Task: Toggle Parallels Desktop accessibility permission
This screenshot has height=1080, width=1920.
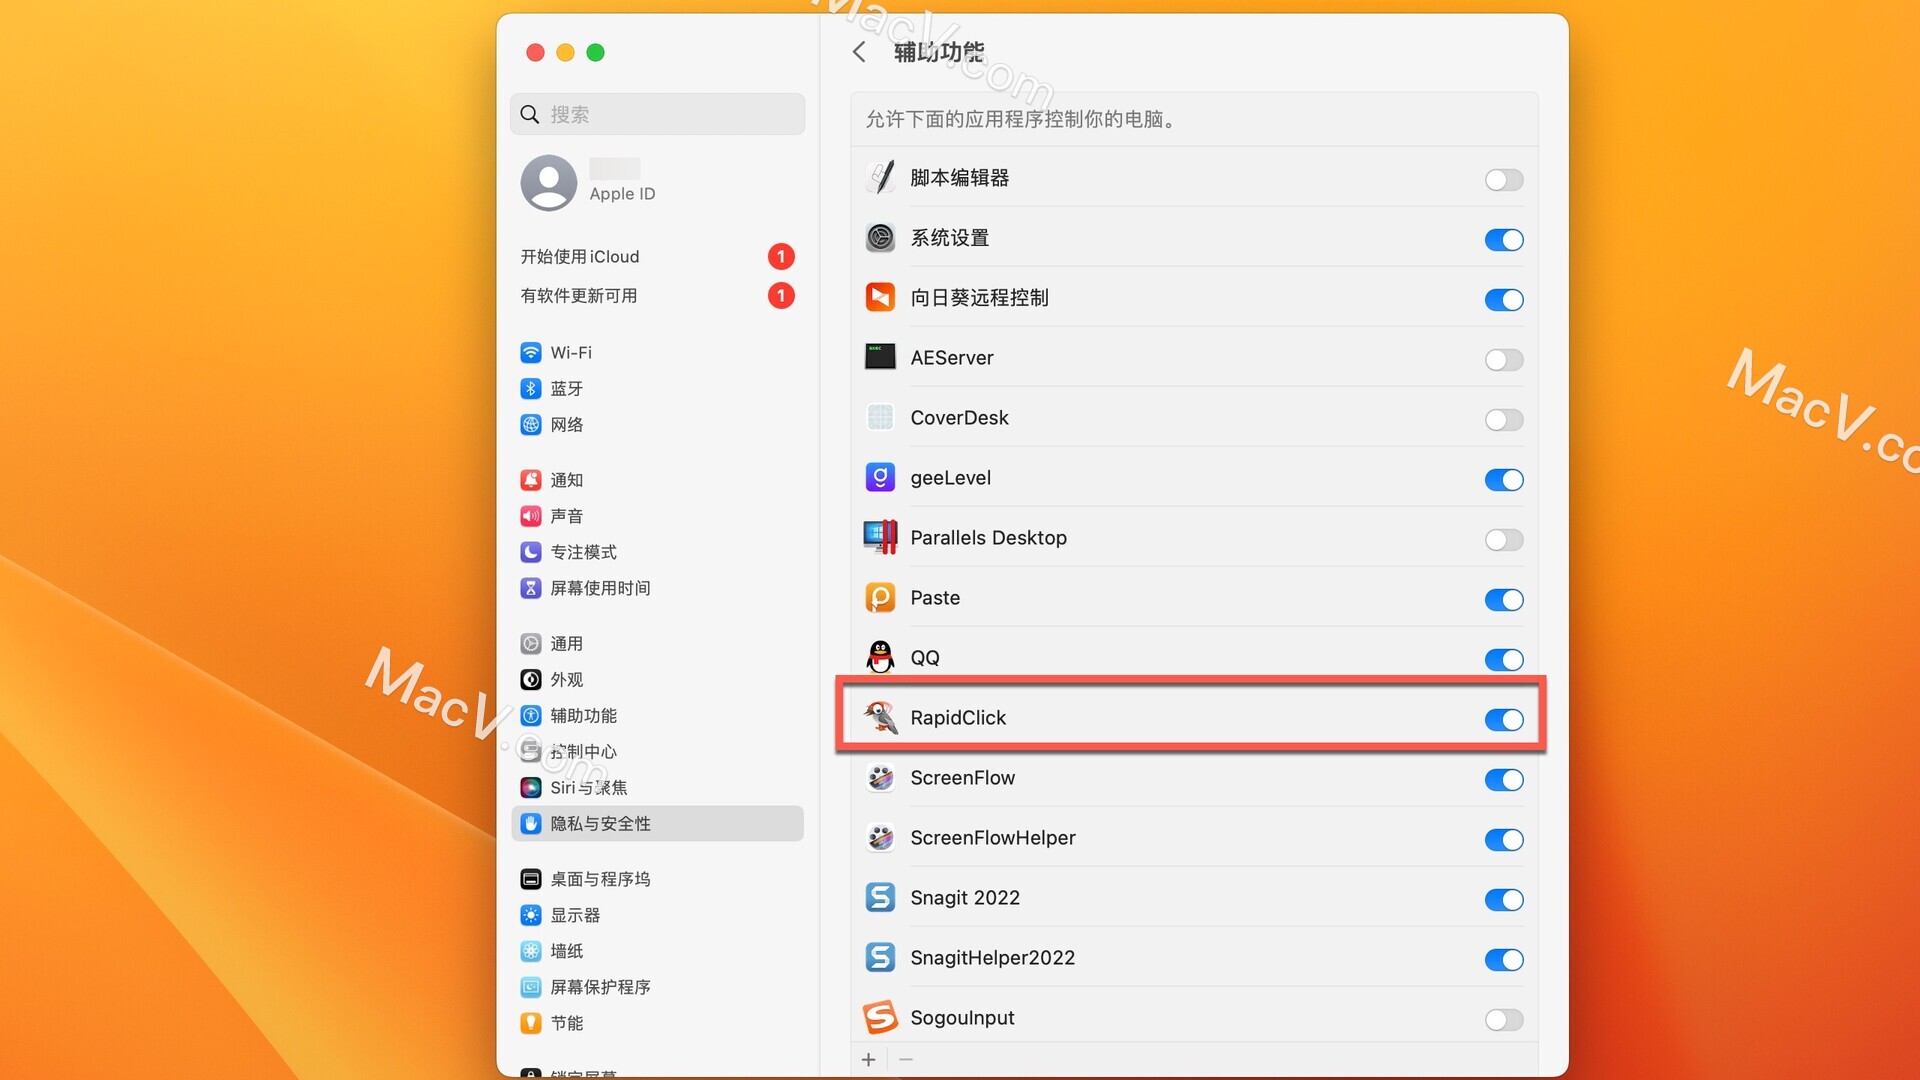Action: click(1501, 537)
